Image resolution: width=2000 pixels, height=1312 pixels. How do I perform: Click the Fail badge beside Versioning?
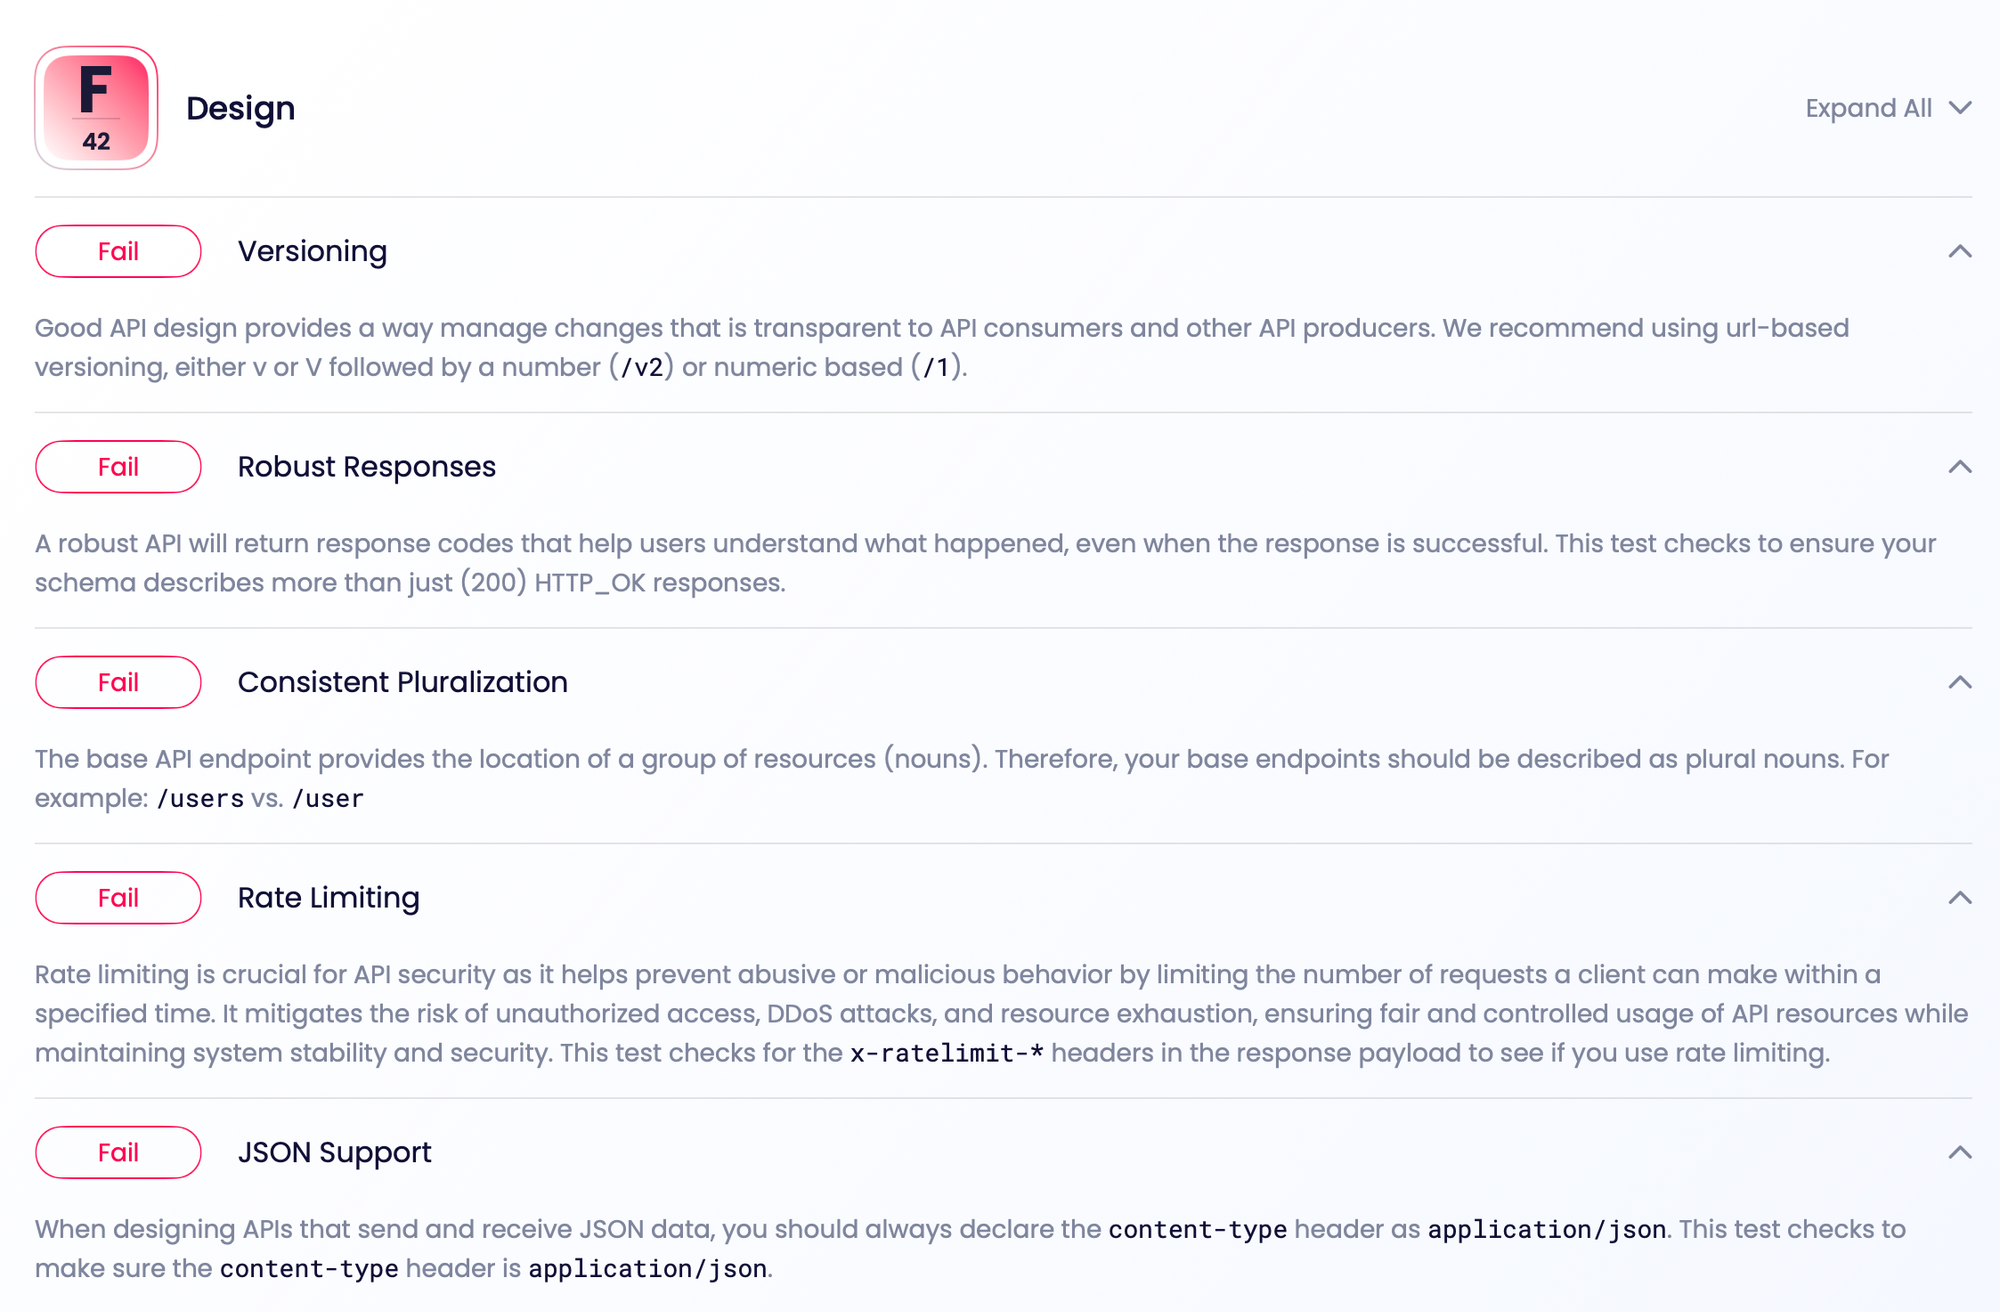tap(118, 251)
